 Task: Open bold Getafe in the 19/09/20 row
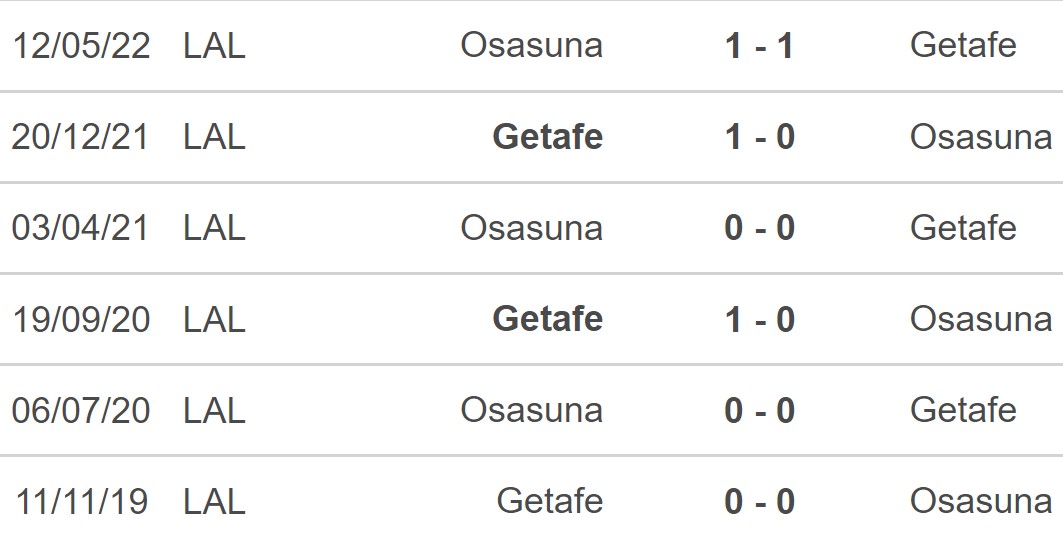(548, 319)
